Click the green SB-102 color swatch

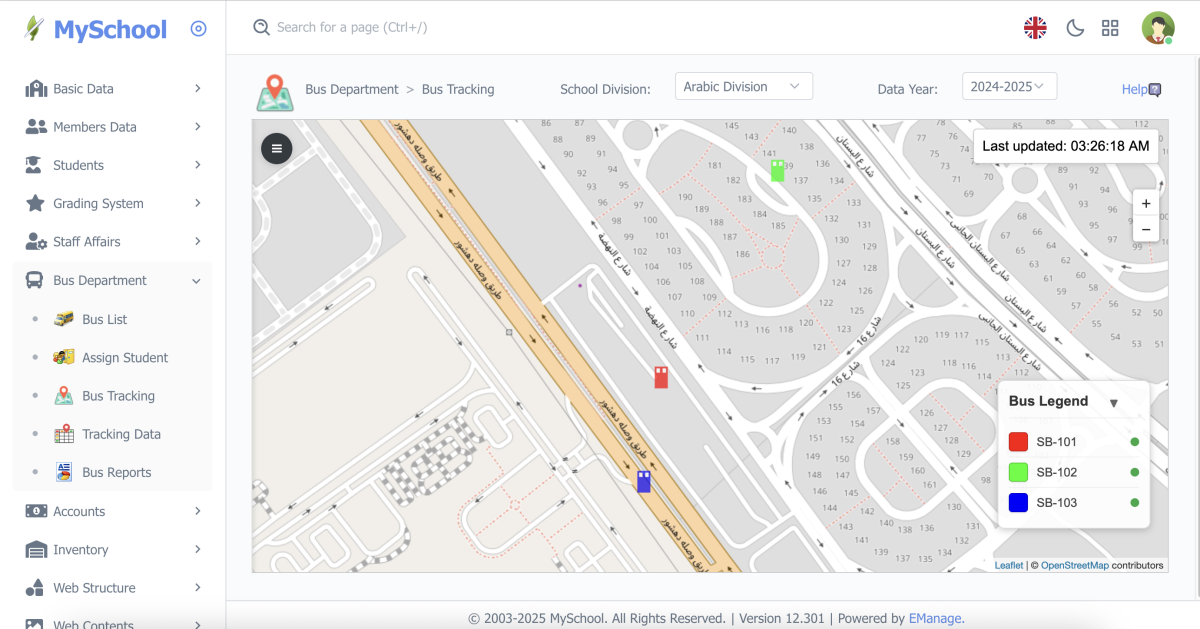[x=1019, y=472]
